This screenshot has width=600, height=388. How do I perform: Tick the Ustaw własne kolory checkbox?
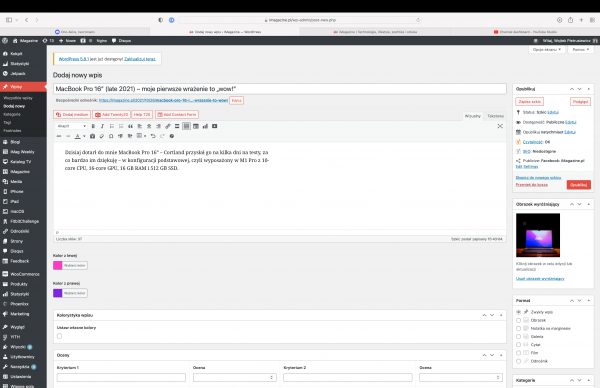click(59, 336)
